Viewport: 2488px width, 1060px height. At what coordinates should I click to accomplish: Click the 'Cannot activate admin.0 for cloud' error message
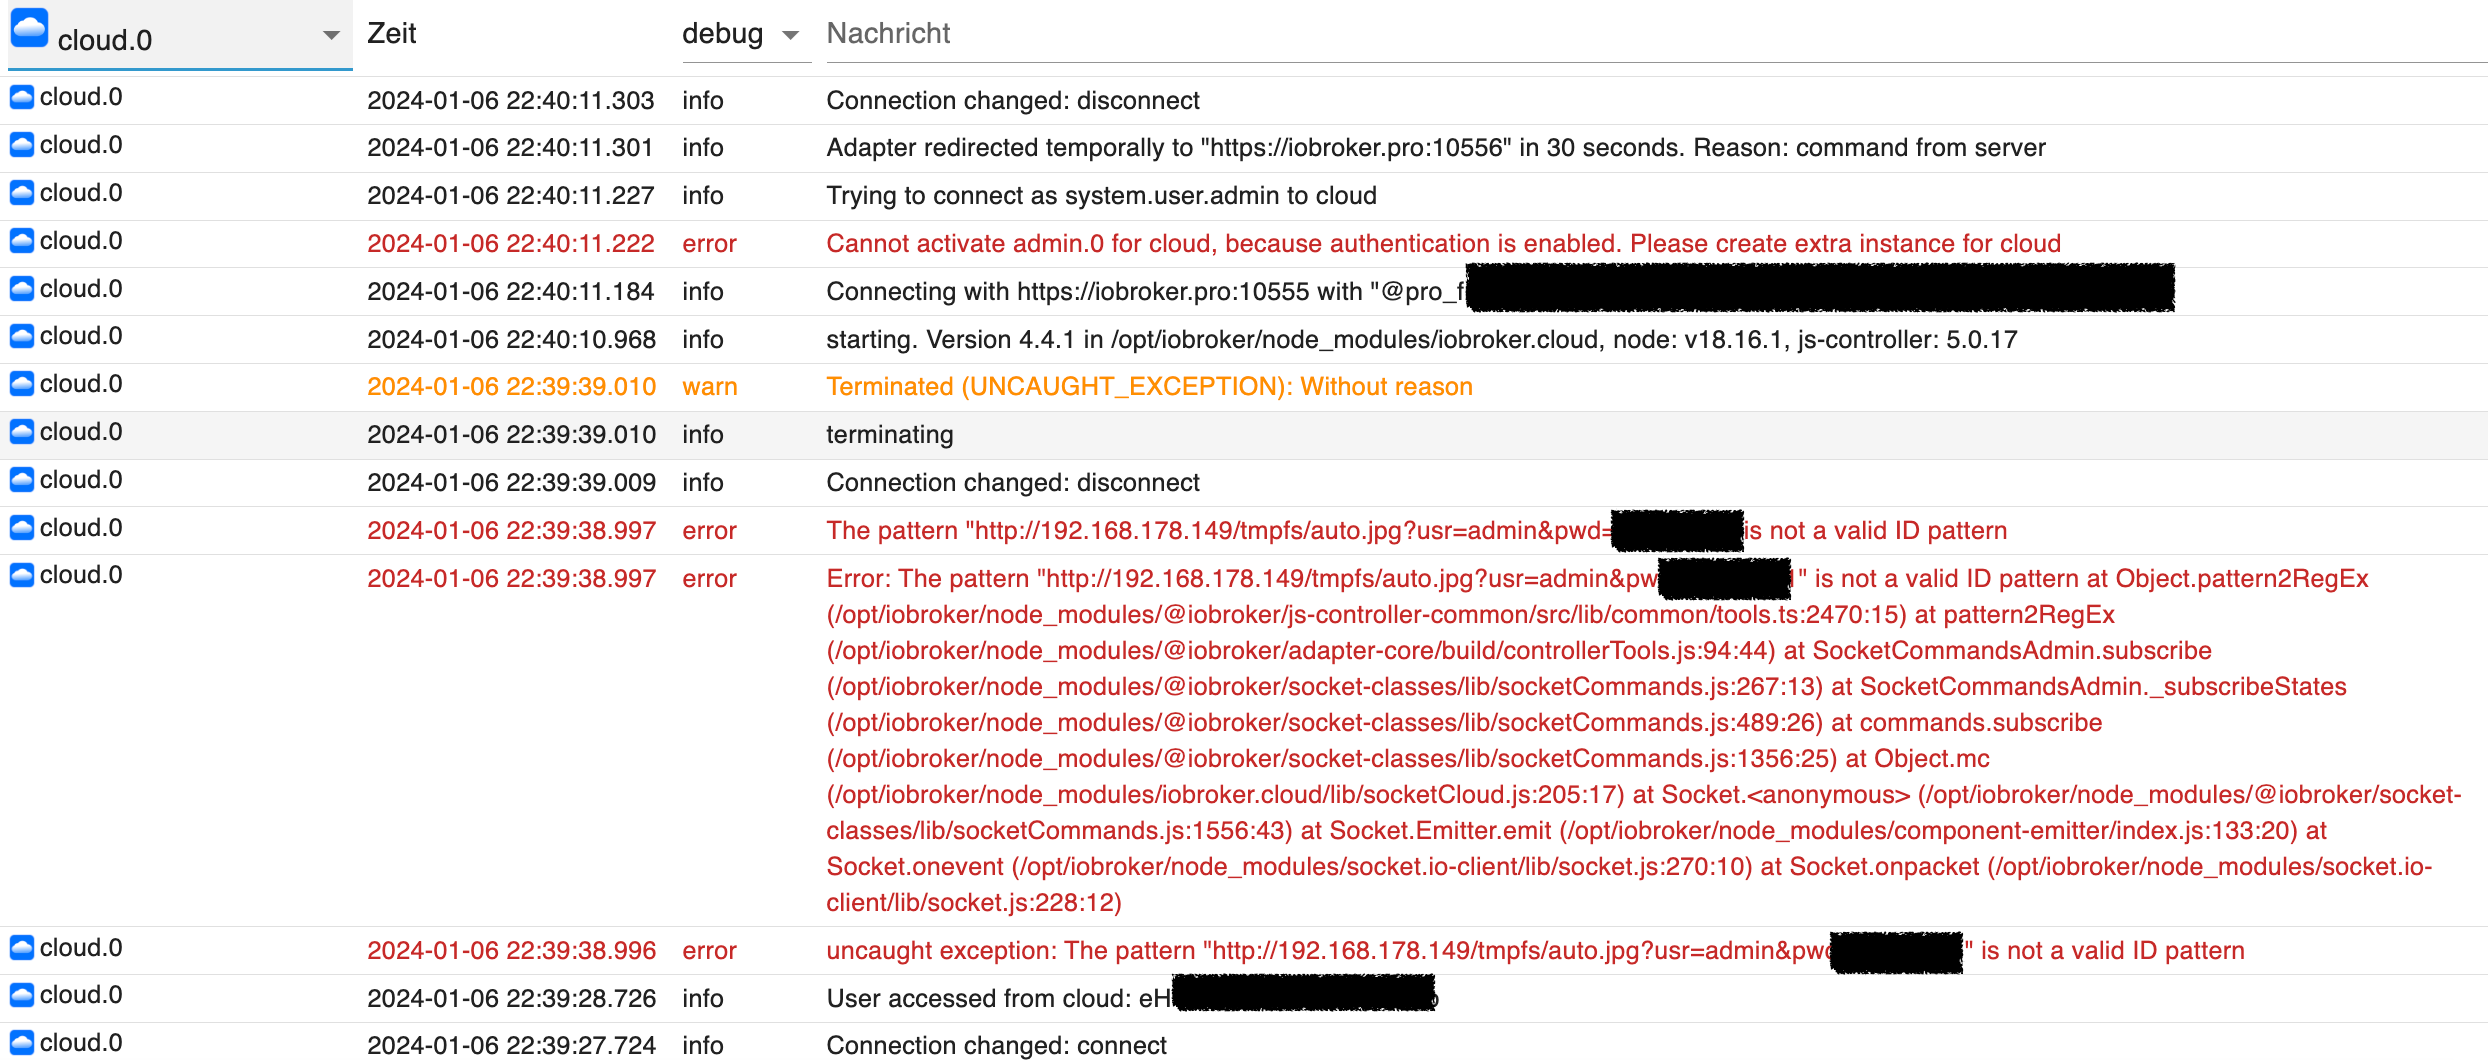(1443, 244)
